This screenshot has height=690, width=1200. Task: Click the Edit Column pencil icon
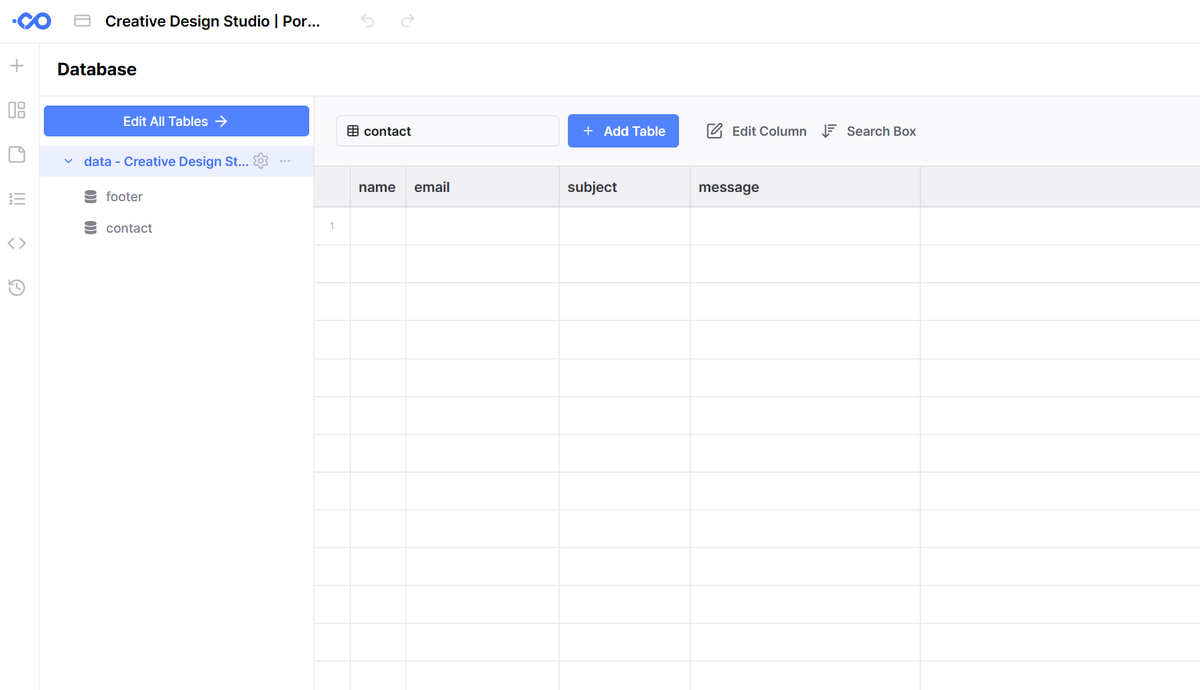click(714, 131)
